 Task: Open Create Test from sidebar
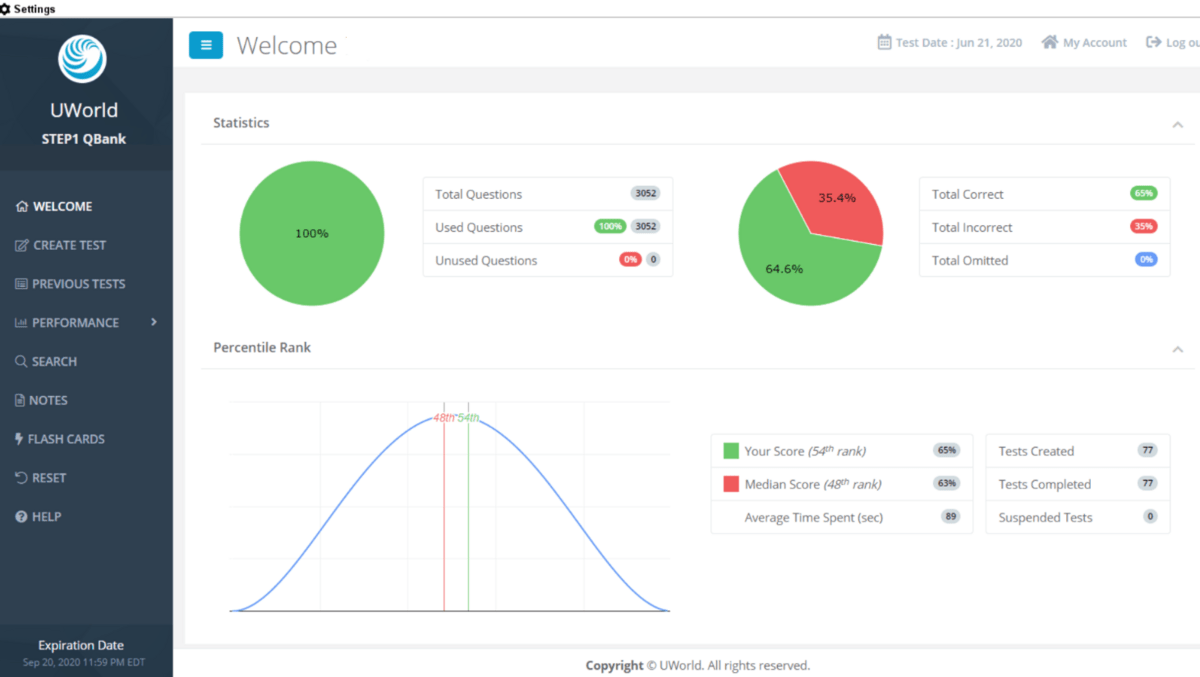pyautogui.click(x=60, y=245)
